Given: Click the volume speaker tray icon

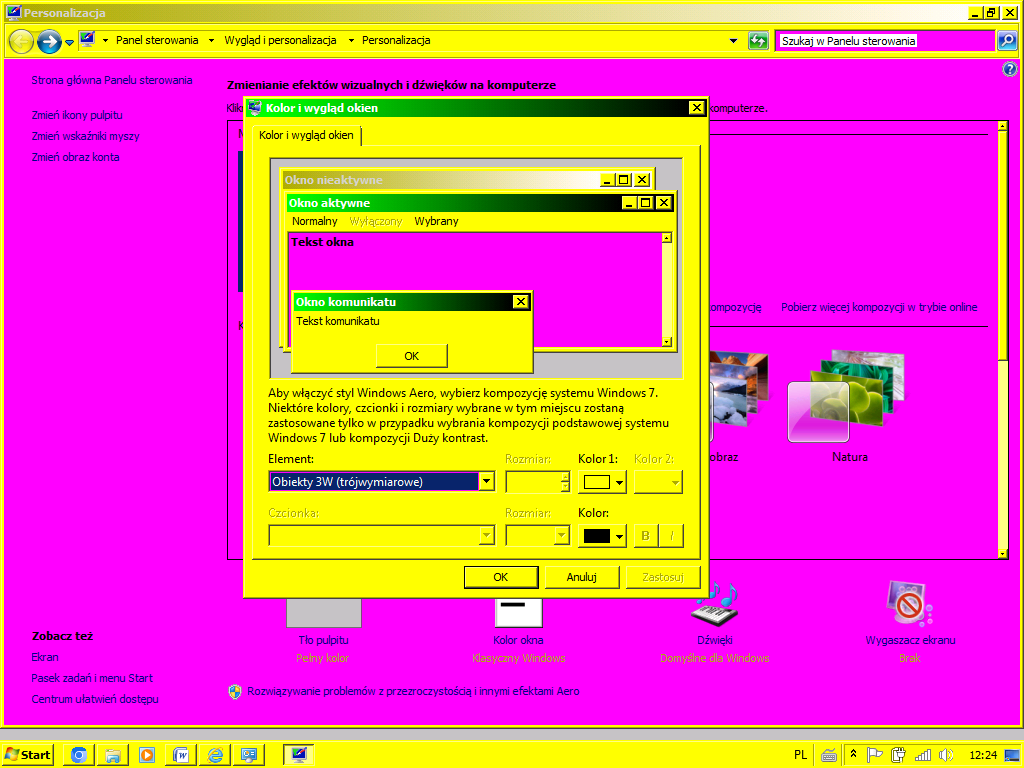Looking at the screenshot, I should point(945,755).
